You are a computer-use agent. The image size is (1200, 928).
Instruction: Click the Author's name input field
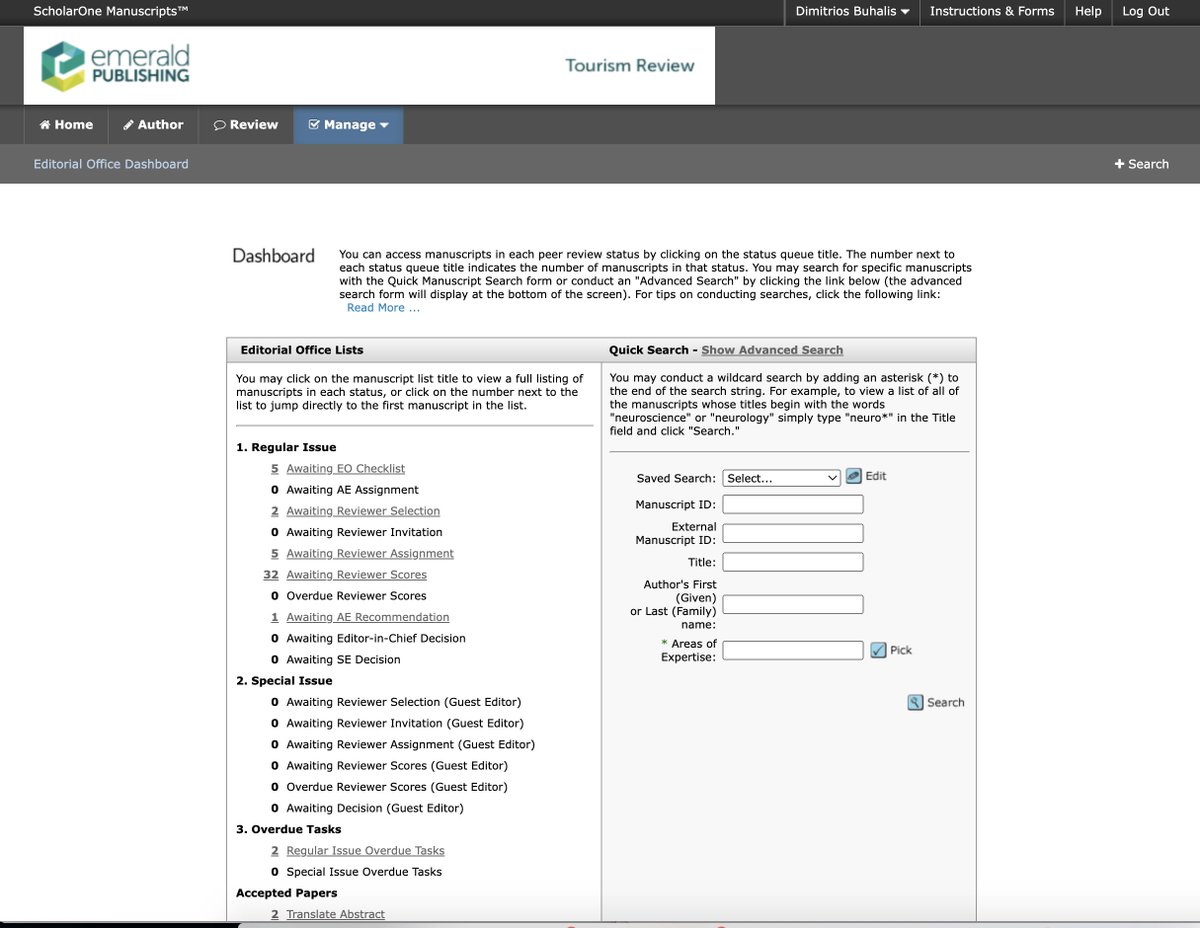pyautogui.click(x=792, y=604)
